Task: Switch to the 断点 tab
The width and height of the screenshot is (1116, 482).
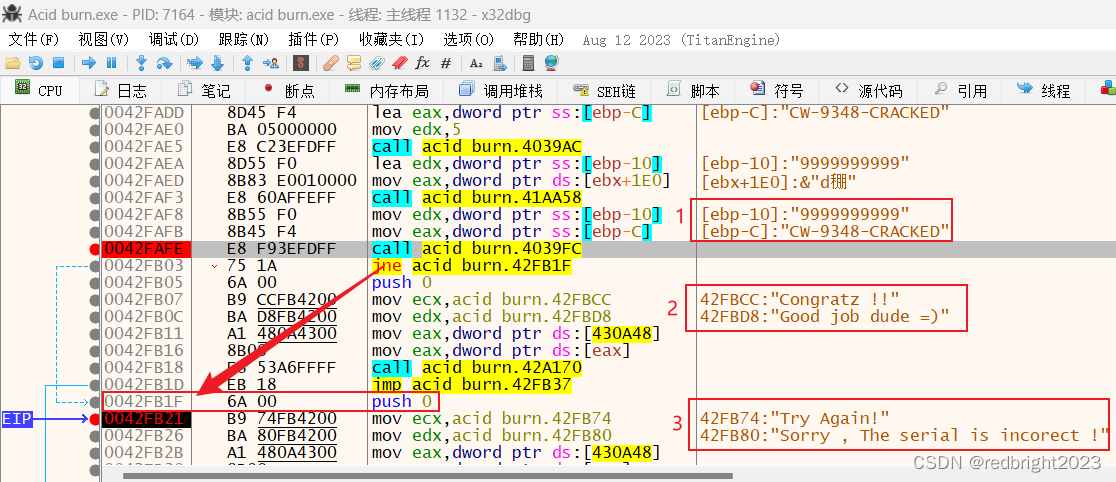Action: (x=289, y=90)
